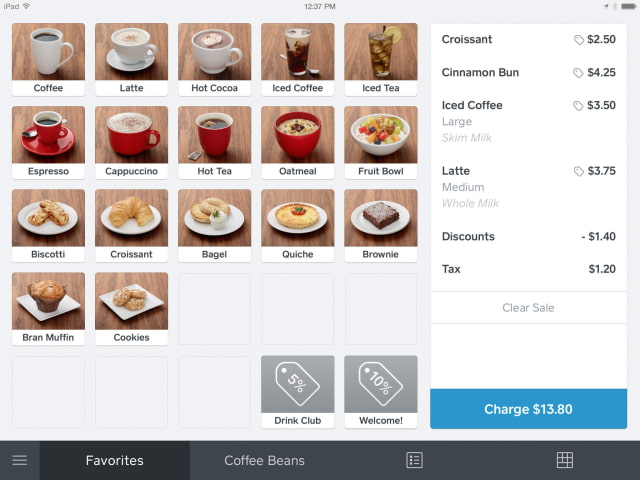Add an Espresso to the order
This screenshot has height=480, width=640.
tap(48, 142)
